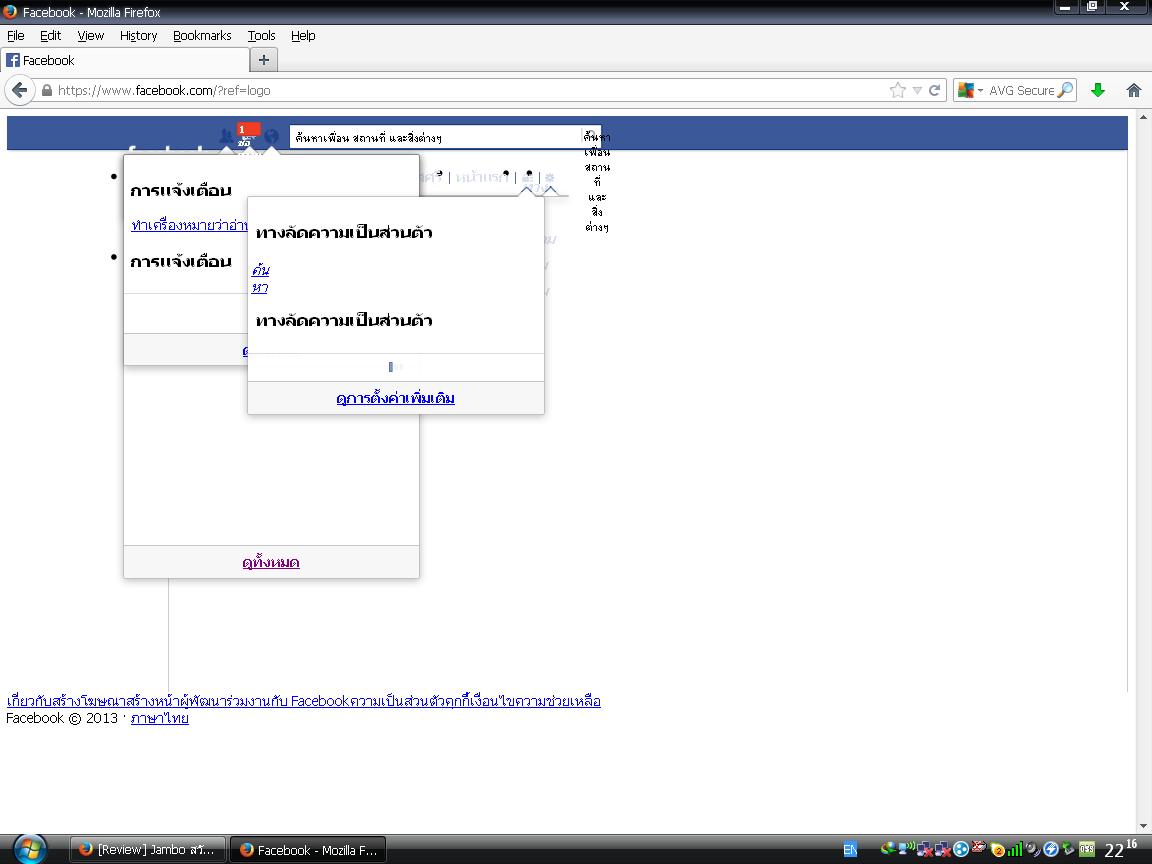Click the 'ค้นหา' link in privacy shortcuts
The image size is (1152, 864).
click(260, 278)
